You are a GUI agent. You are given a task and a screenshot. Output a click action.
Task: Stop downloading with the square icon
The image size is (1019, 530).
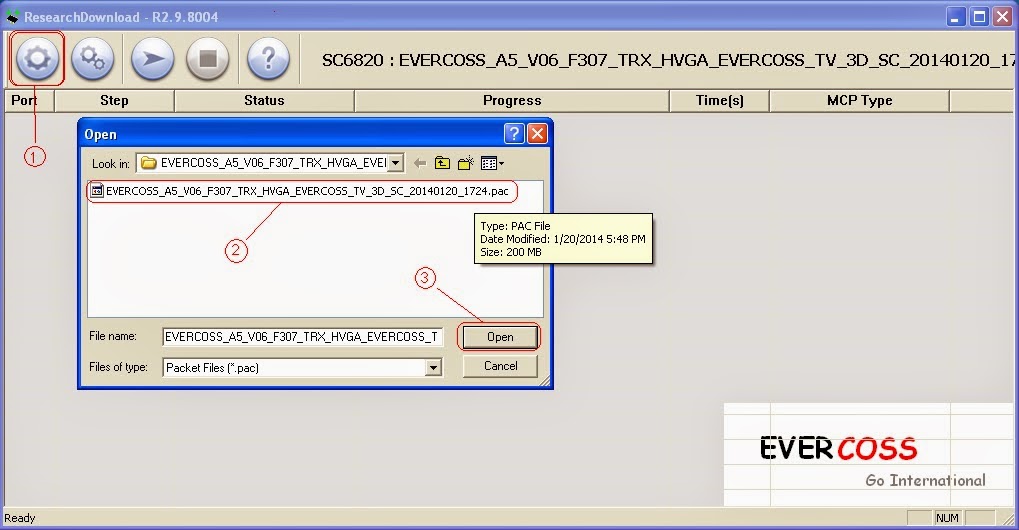[x=208, y=59]
